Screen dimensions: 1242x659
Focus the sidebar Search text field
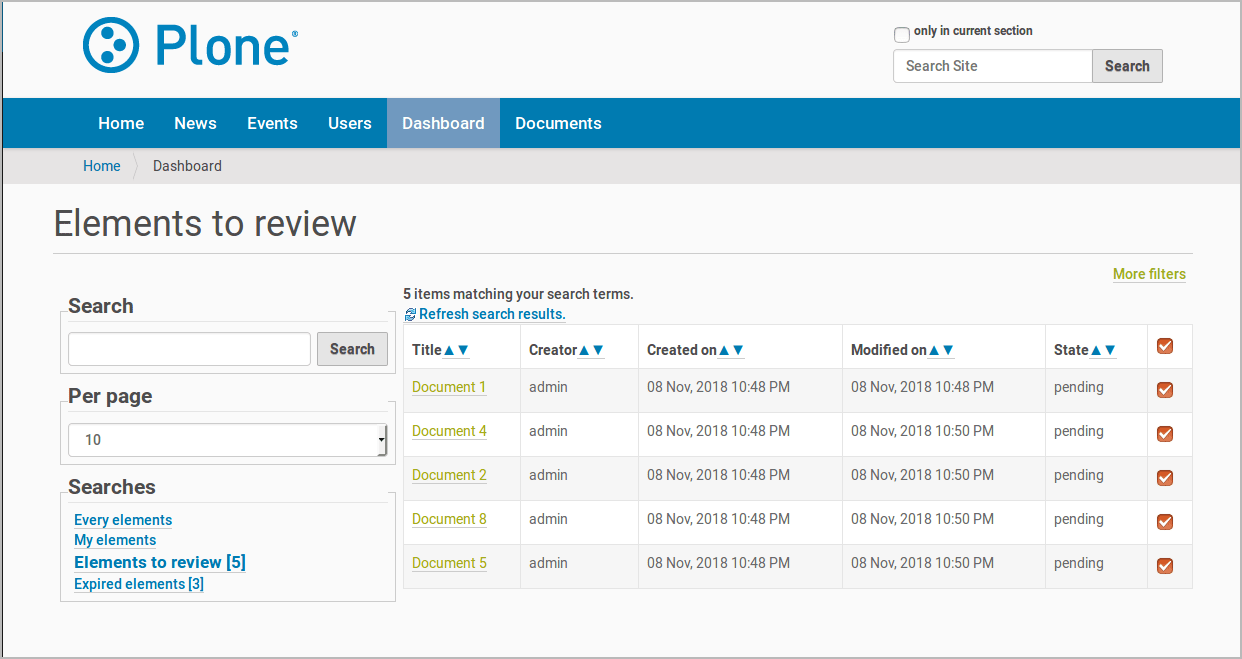pyautogui.click(x=189, y=349)
